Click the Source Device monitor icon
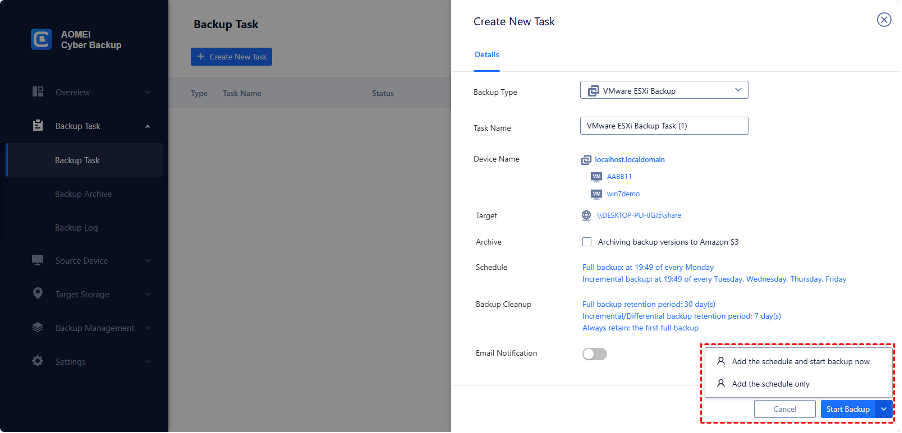This screenshot has width=902, height=433. click(x=38, y=260)
